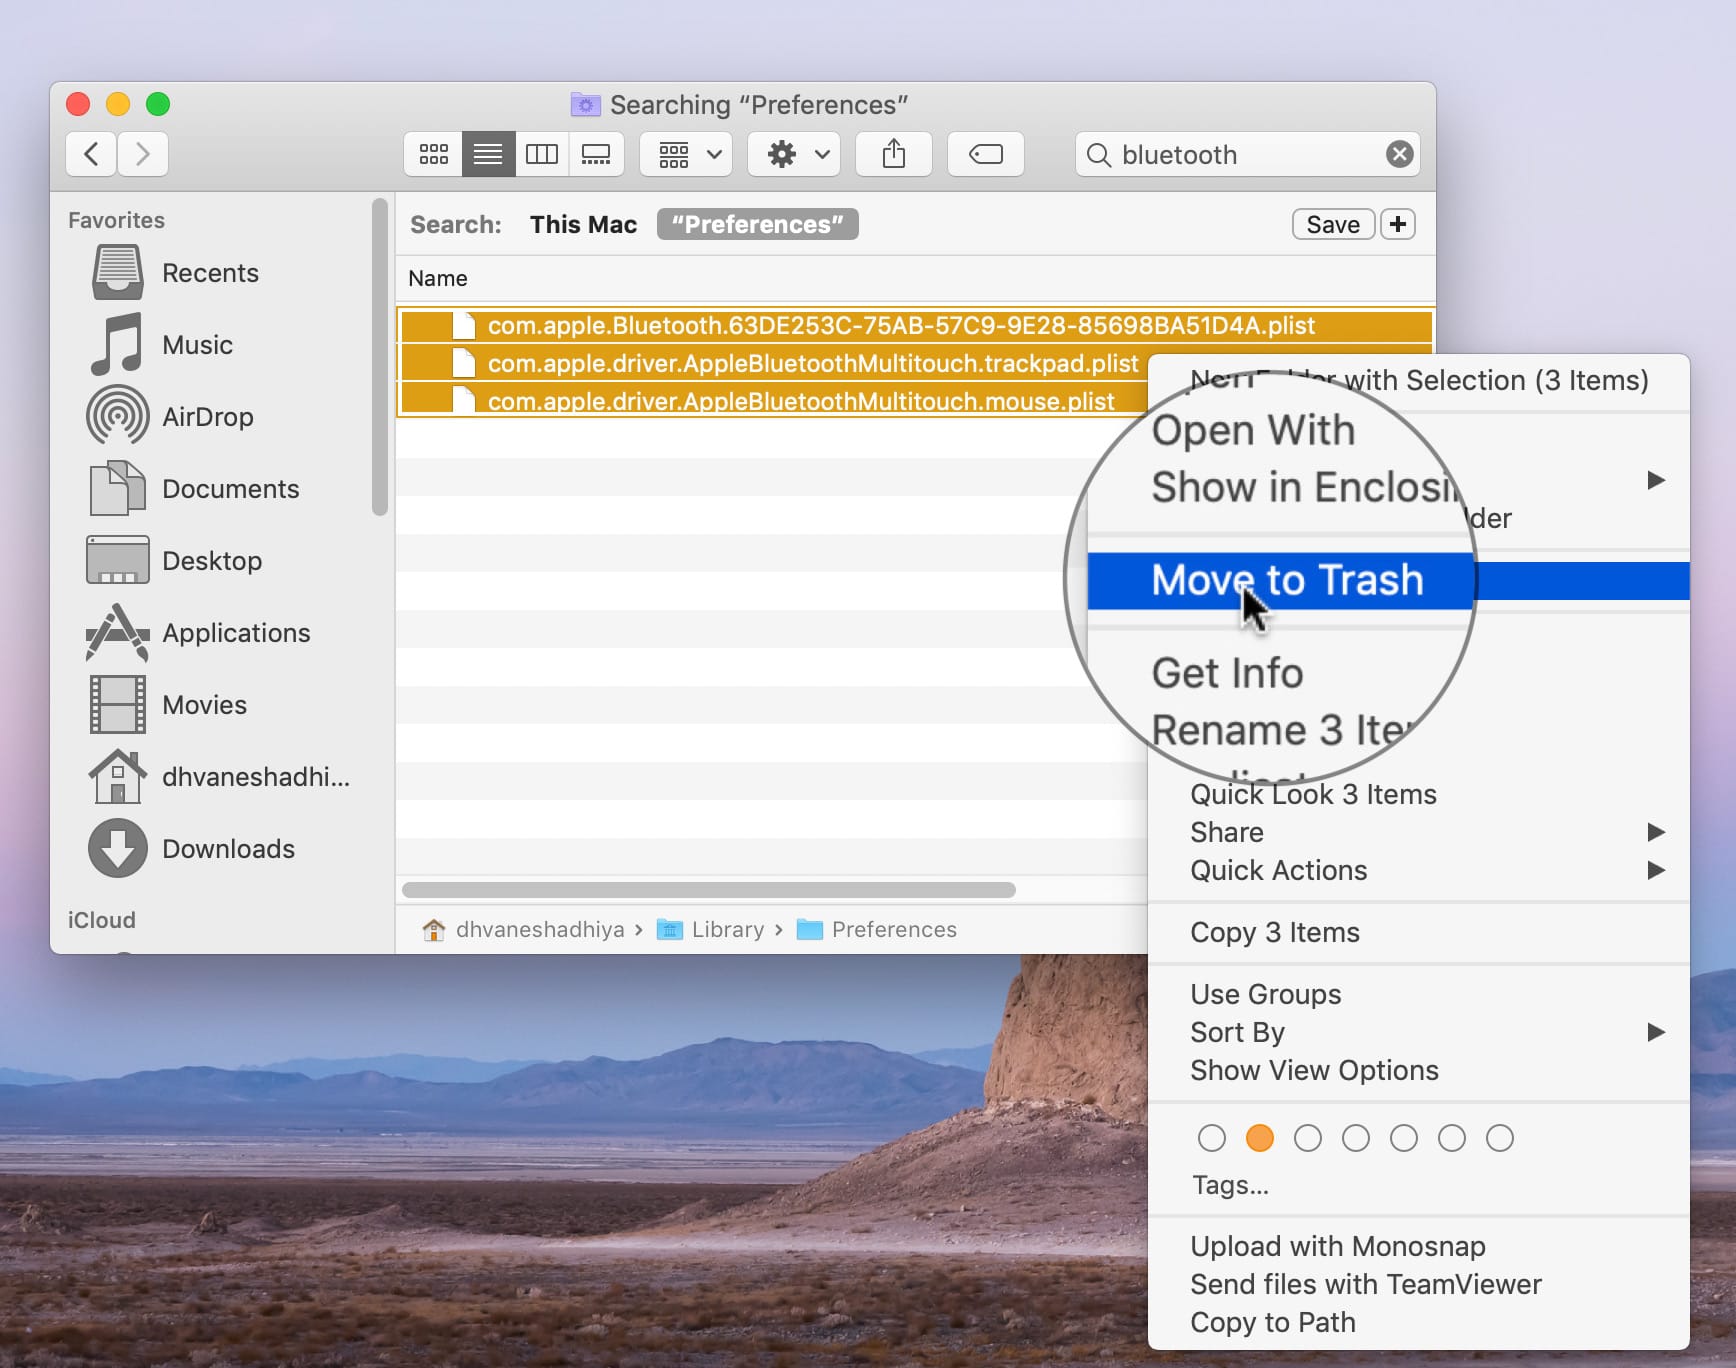Viewport: 1736px width, 1368px height.
Task: Open the item grouping dropdown
Action: pos(685,154)
